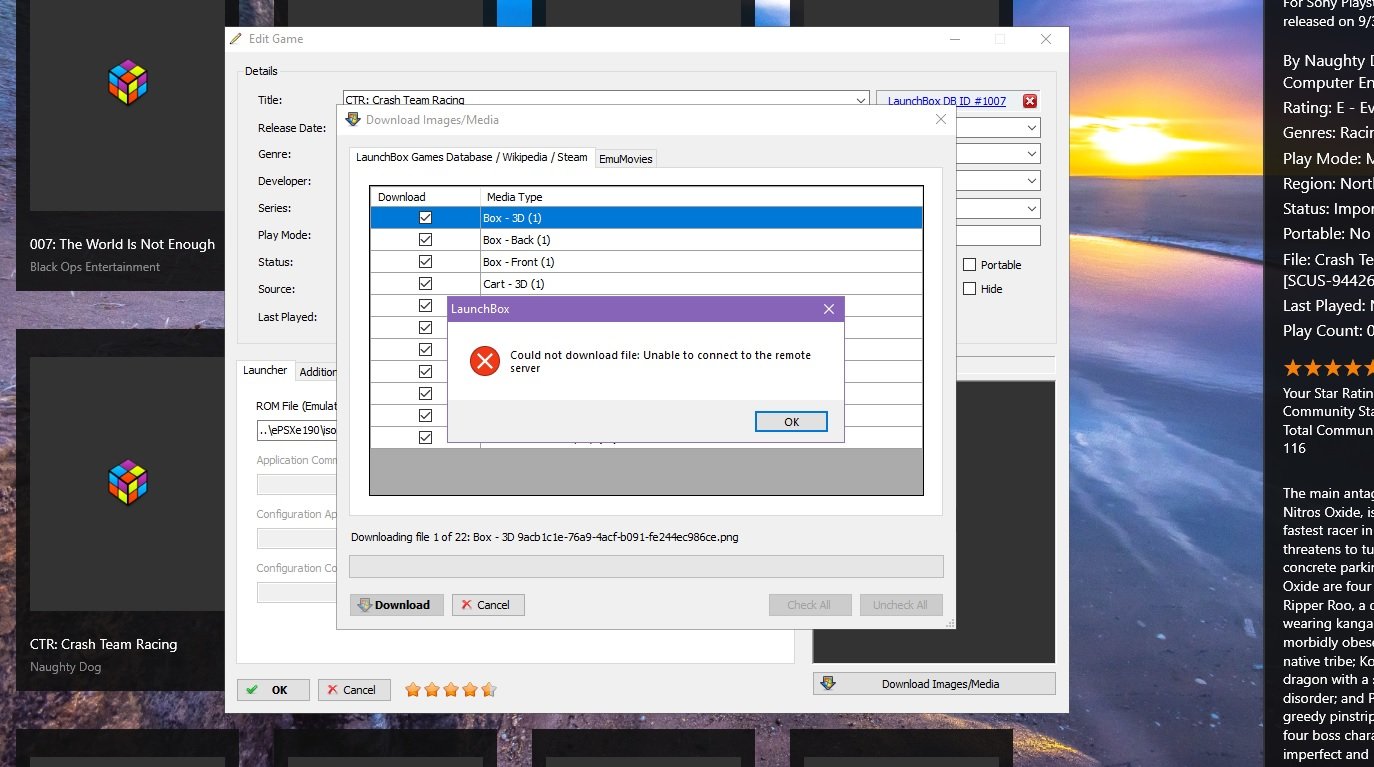Close the LaunchBox error popup with X
The image size is (1374, 767).
[x=828, y=309]
